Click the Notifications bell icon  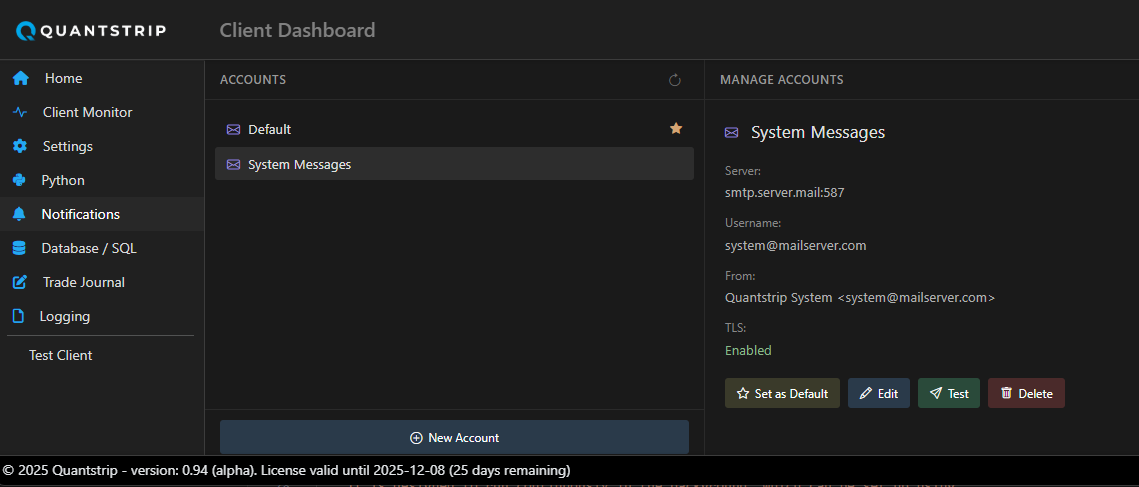point(19,214)
